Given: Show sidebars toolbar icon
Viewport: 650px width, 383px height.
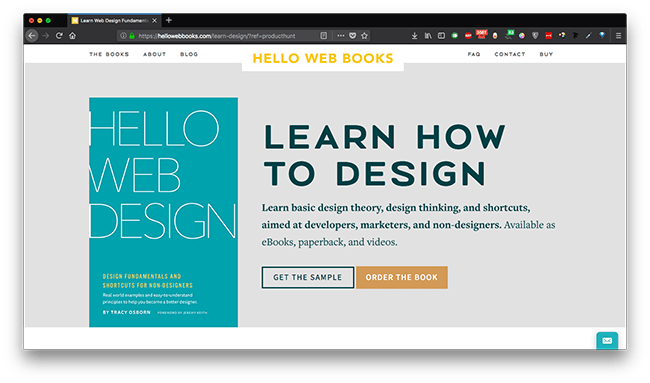Looking at the screenshot, I should (441, 36).
